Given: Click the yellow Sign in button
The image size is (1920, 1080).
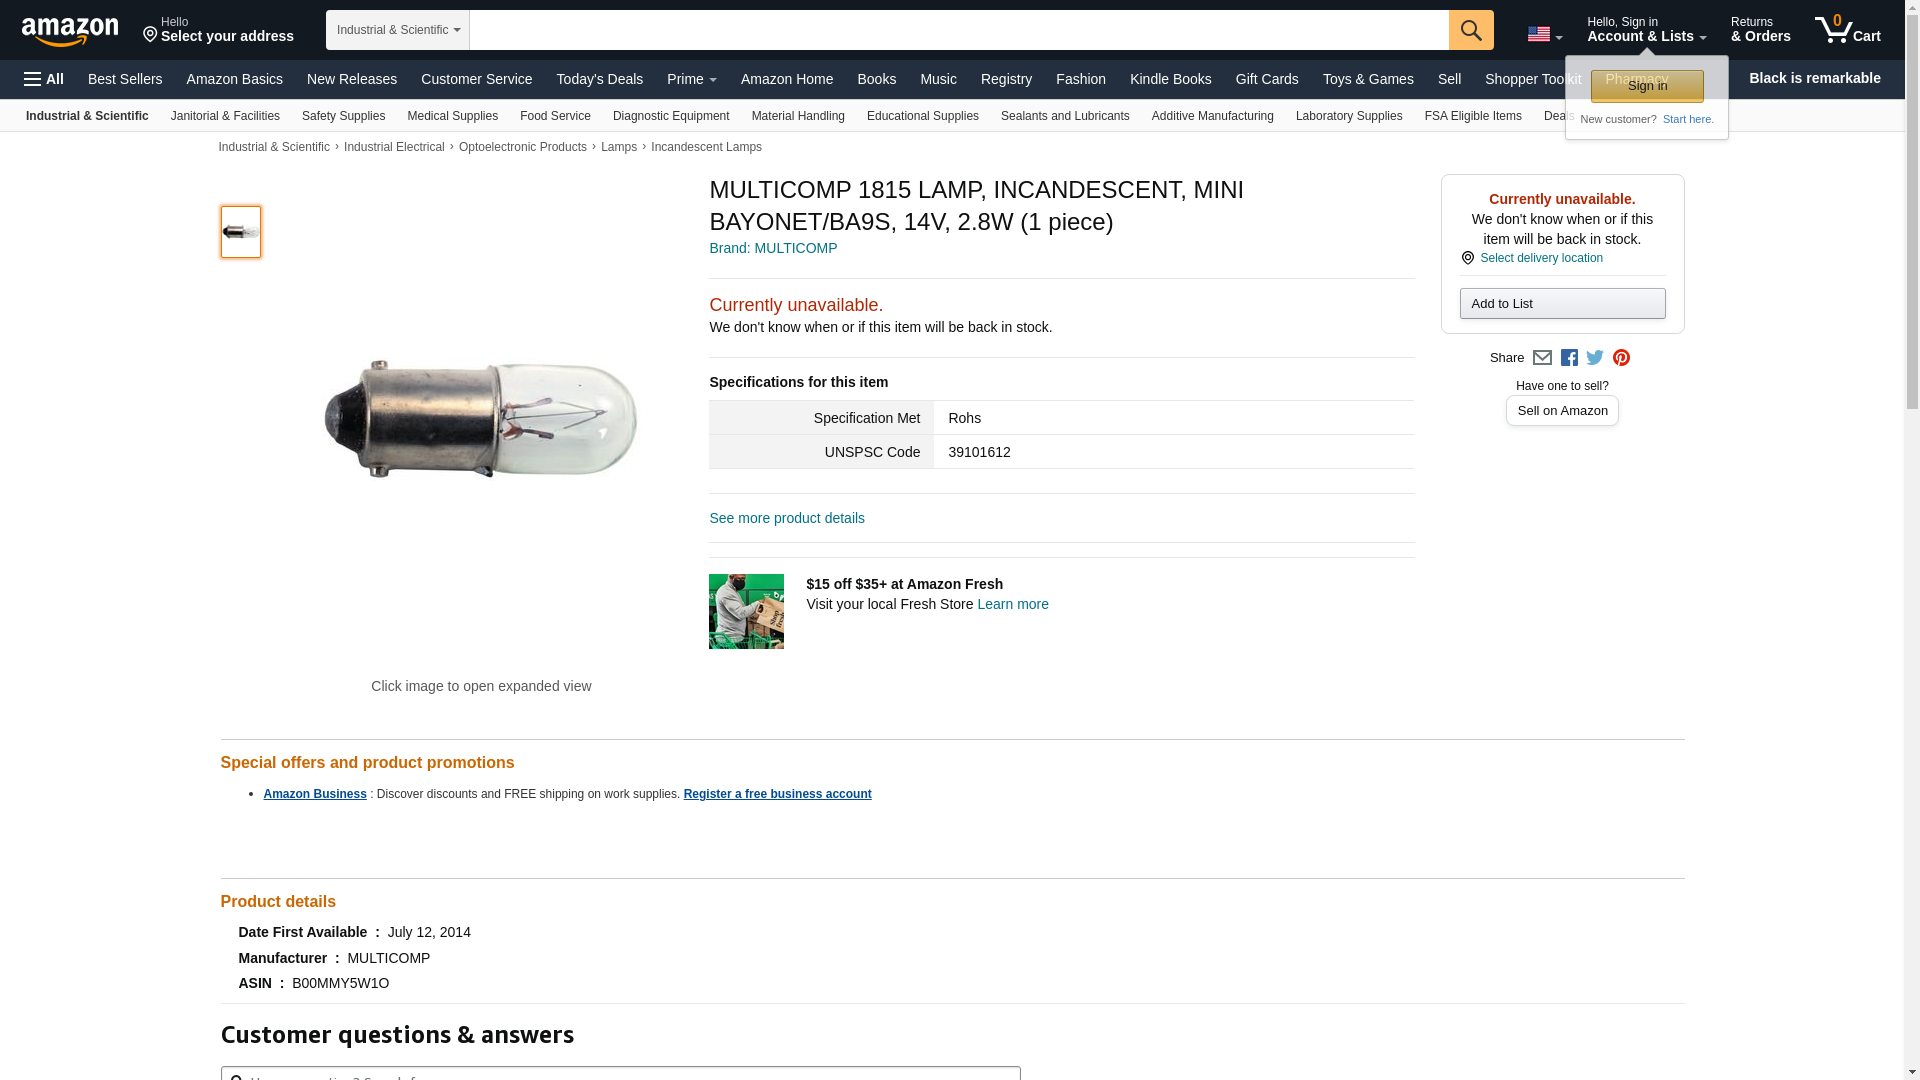Looking at the screenshot, I should point(1647,86).
